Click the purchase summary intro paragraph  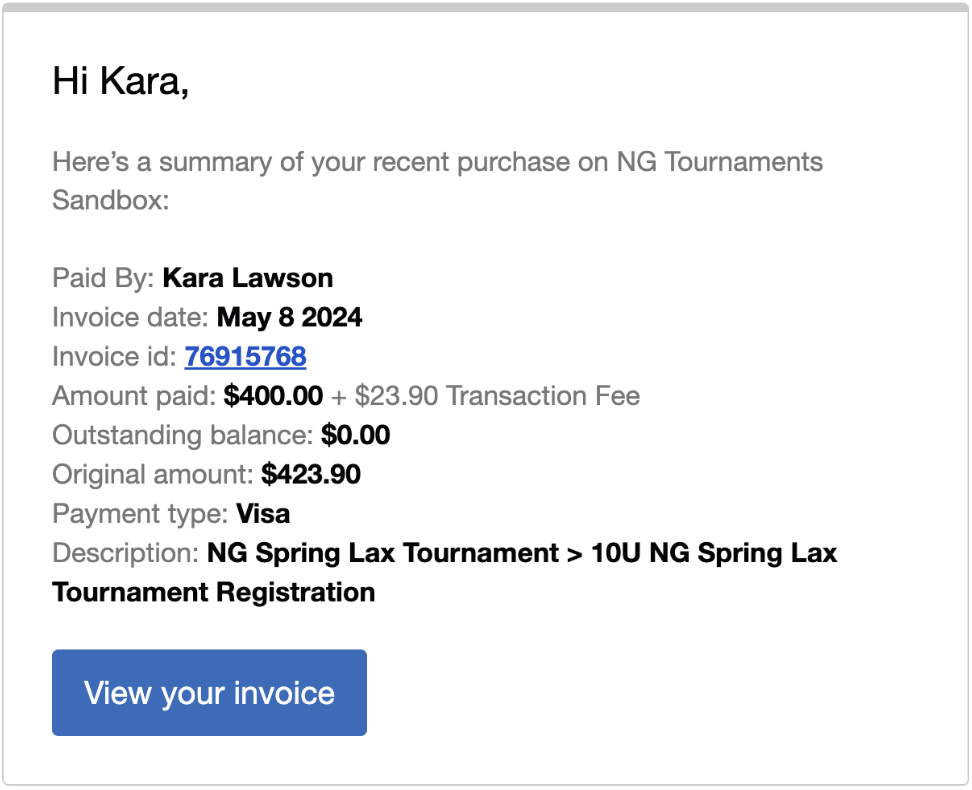(438, 181)
